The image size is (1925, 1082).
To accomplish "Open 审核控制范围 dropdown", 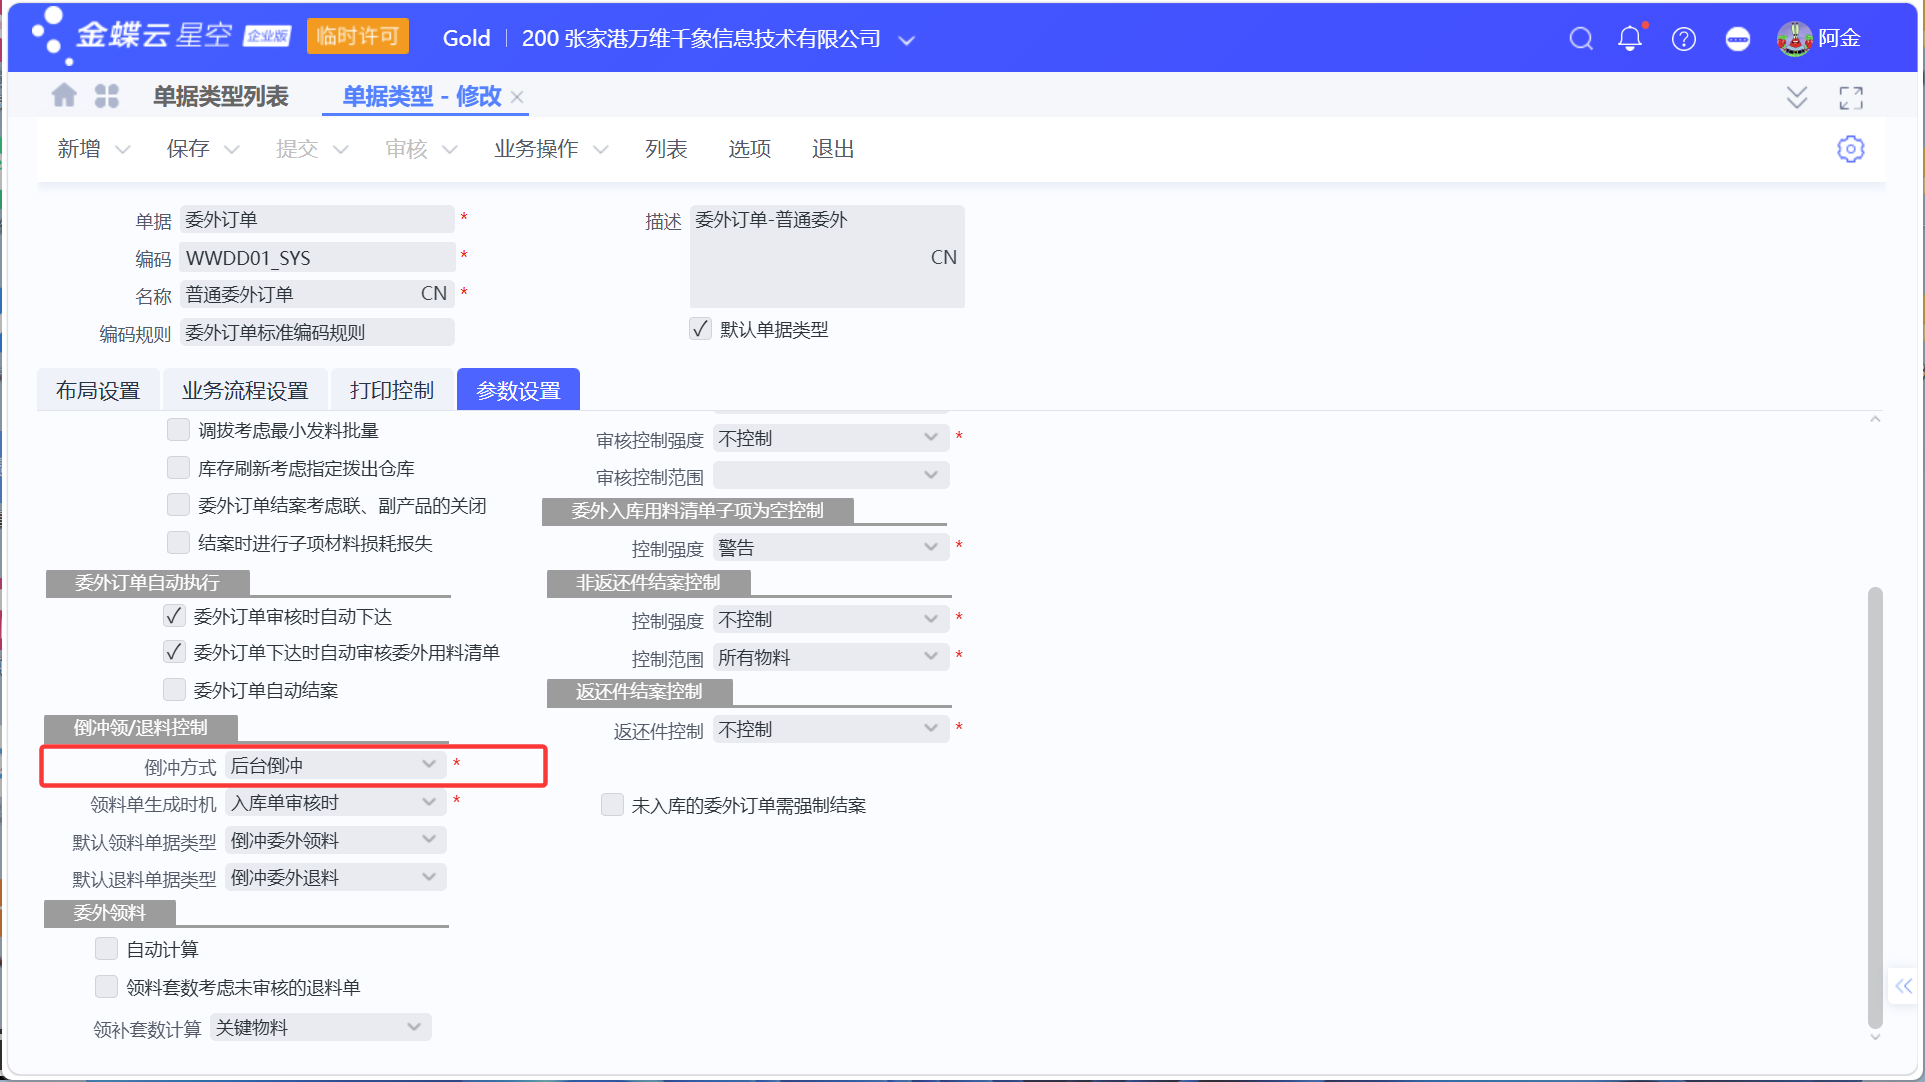I will tap(830, 475).
